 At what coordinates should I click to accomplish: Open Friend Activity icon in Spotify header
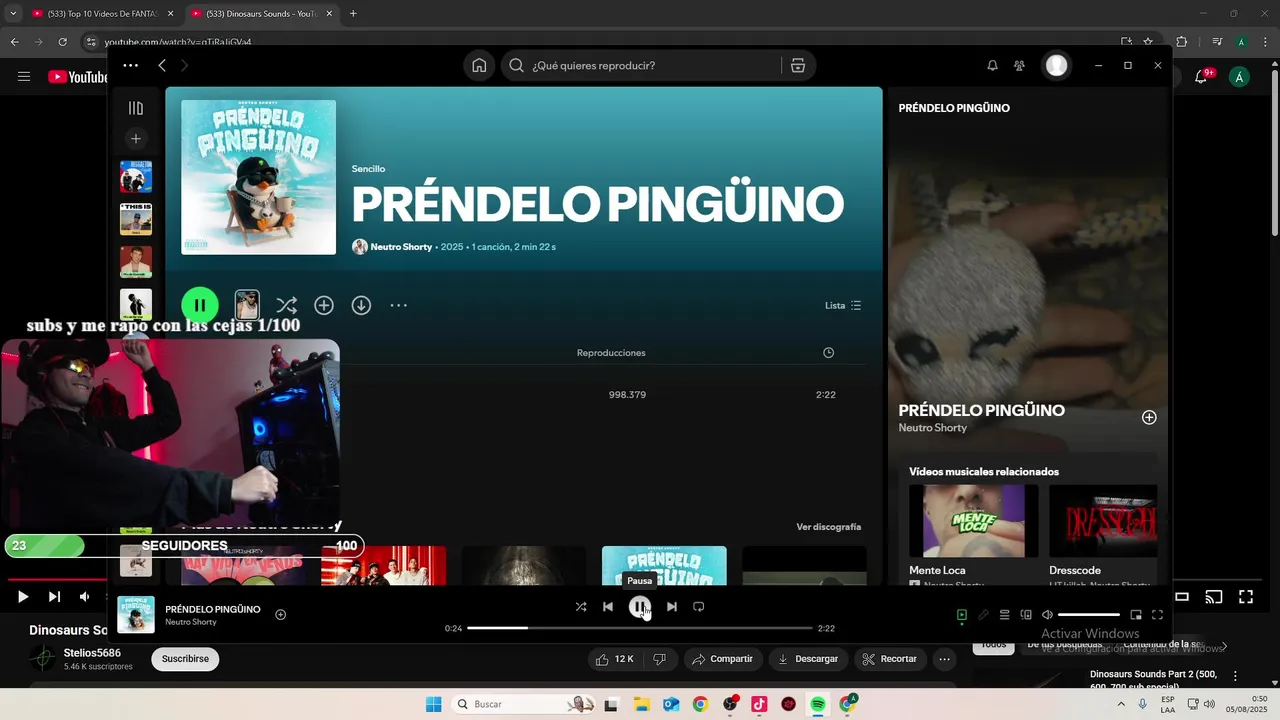[1019, 65]
